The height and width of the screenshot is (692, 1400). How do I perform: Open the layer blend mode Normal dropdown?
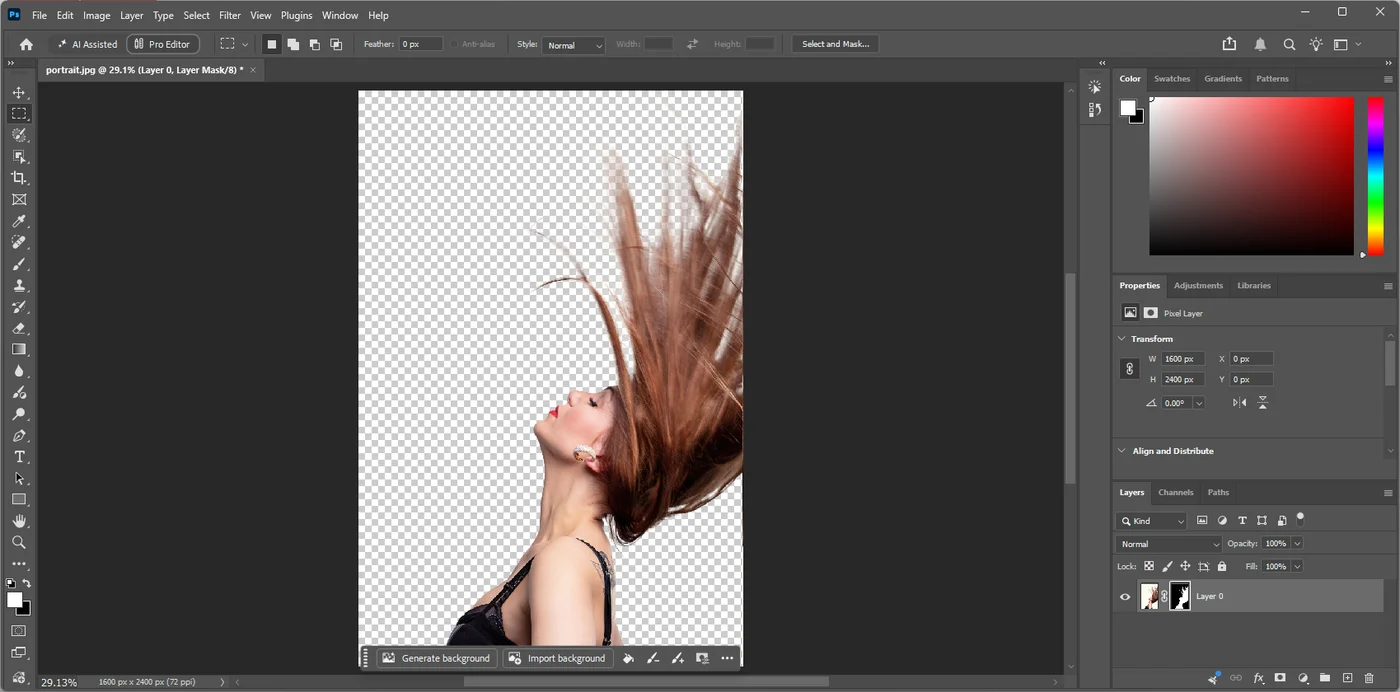1169,544
